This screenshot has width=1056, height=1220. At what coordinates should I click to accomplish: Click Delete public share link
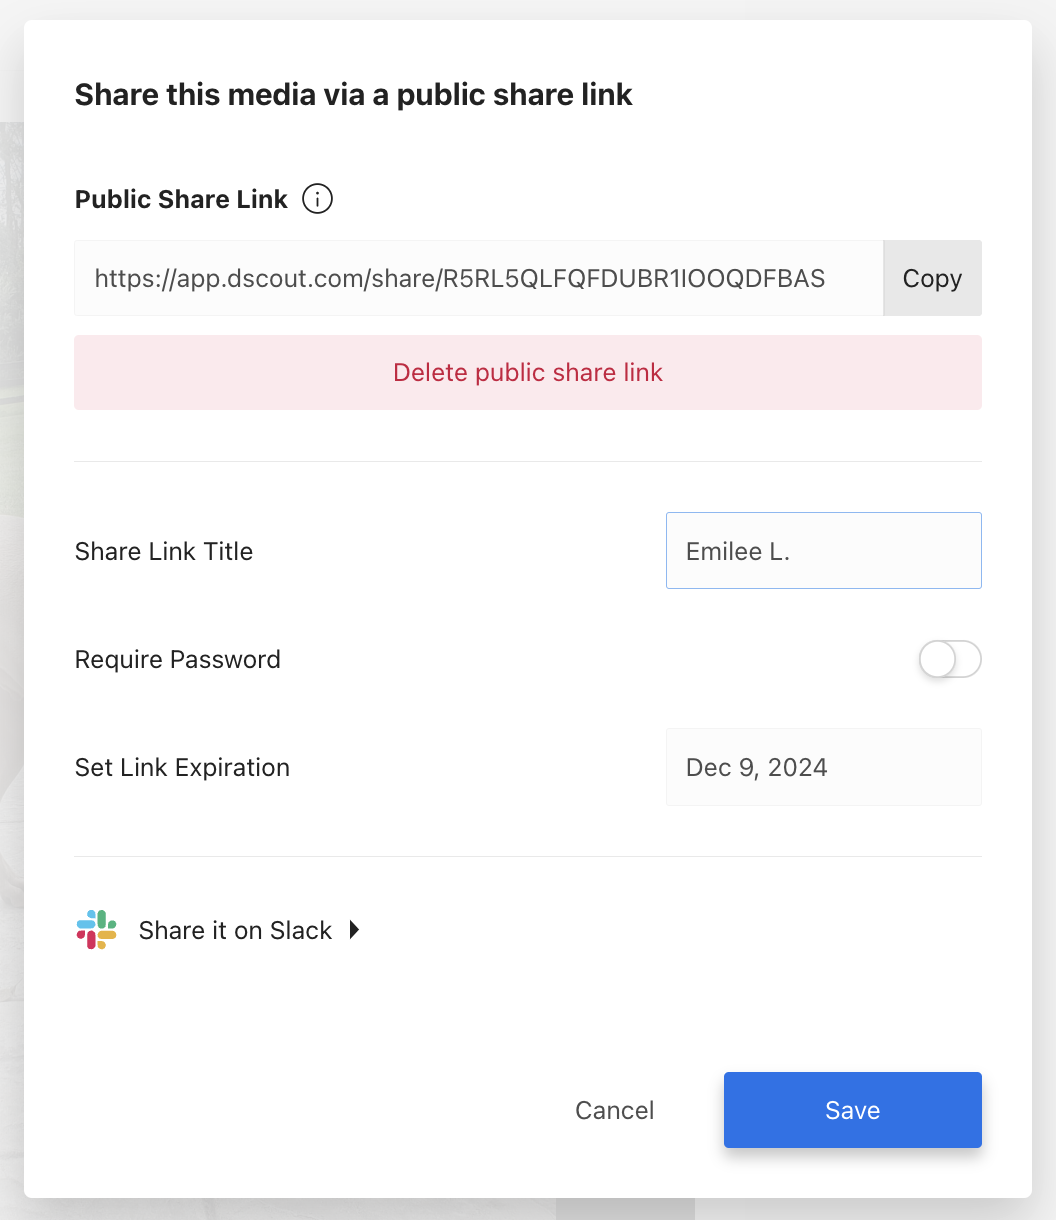[x=528, y=372]
